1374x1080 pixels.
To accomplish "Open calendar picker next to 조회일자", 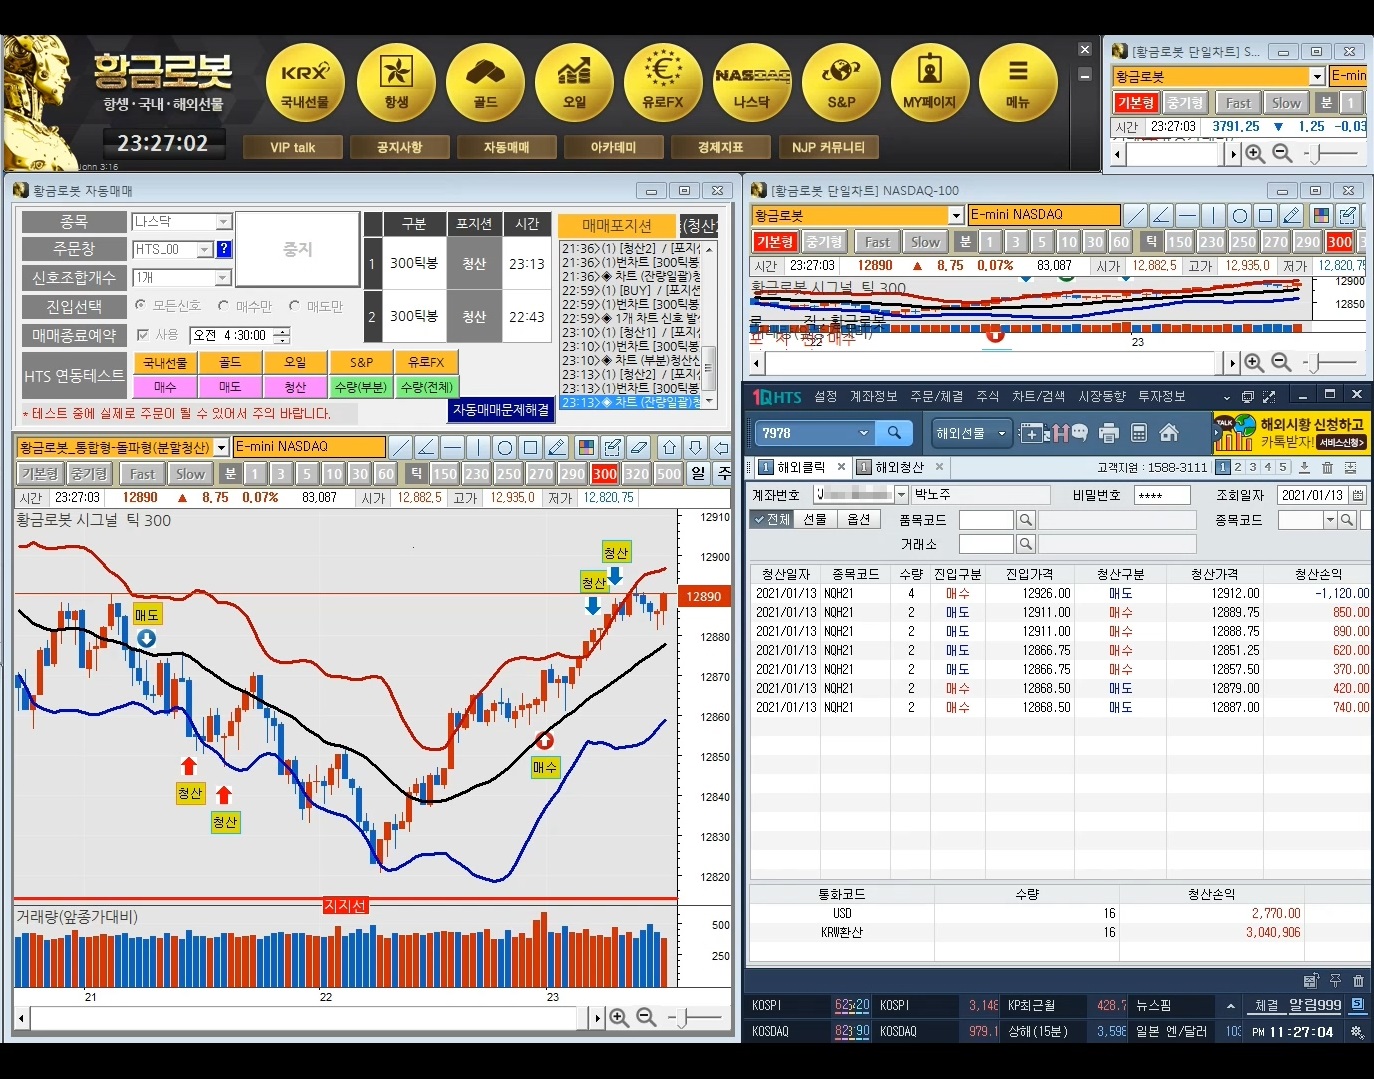I will click(x=1358, y=495).
